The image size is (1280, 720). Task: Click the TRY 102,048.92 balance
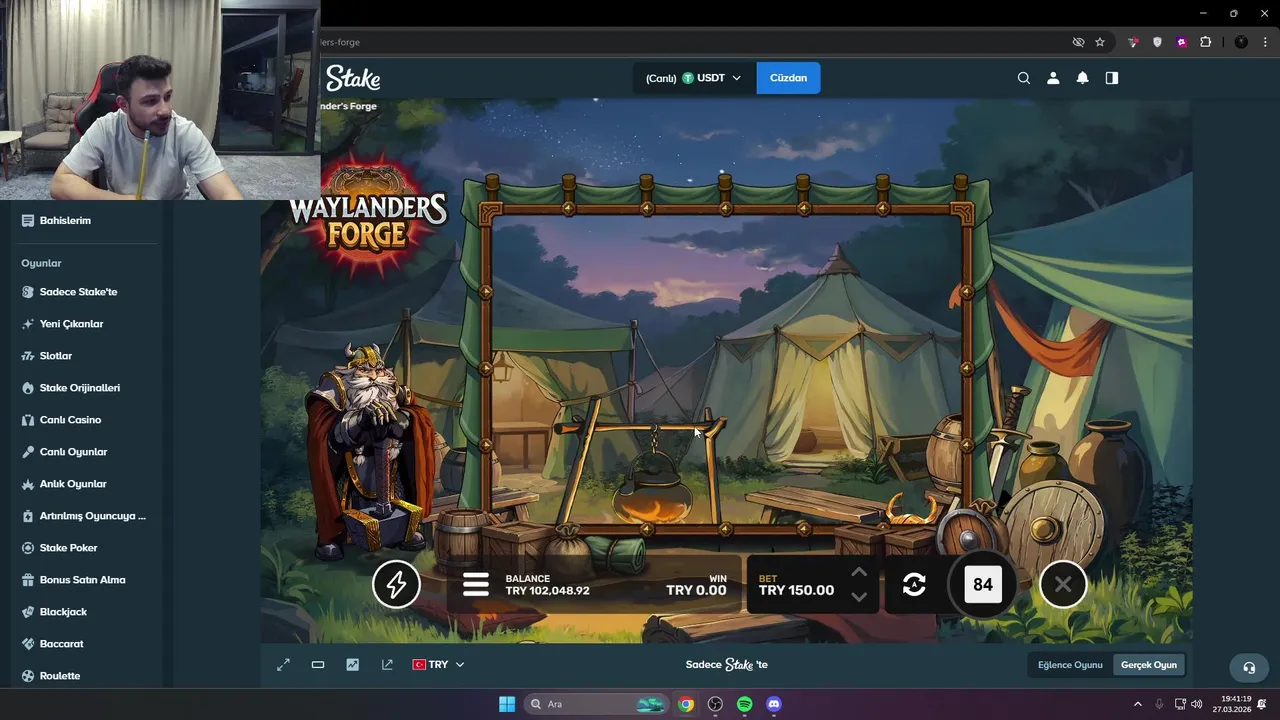[547, 591]
